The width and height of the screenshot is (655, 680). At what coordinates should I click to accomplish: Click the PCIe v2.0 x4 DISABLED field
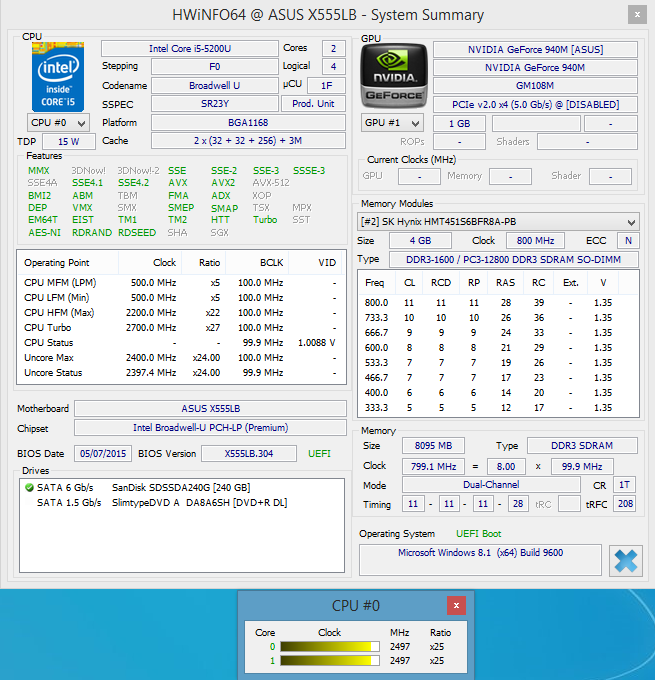pyautogui.click(x=535, y=105)
